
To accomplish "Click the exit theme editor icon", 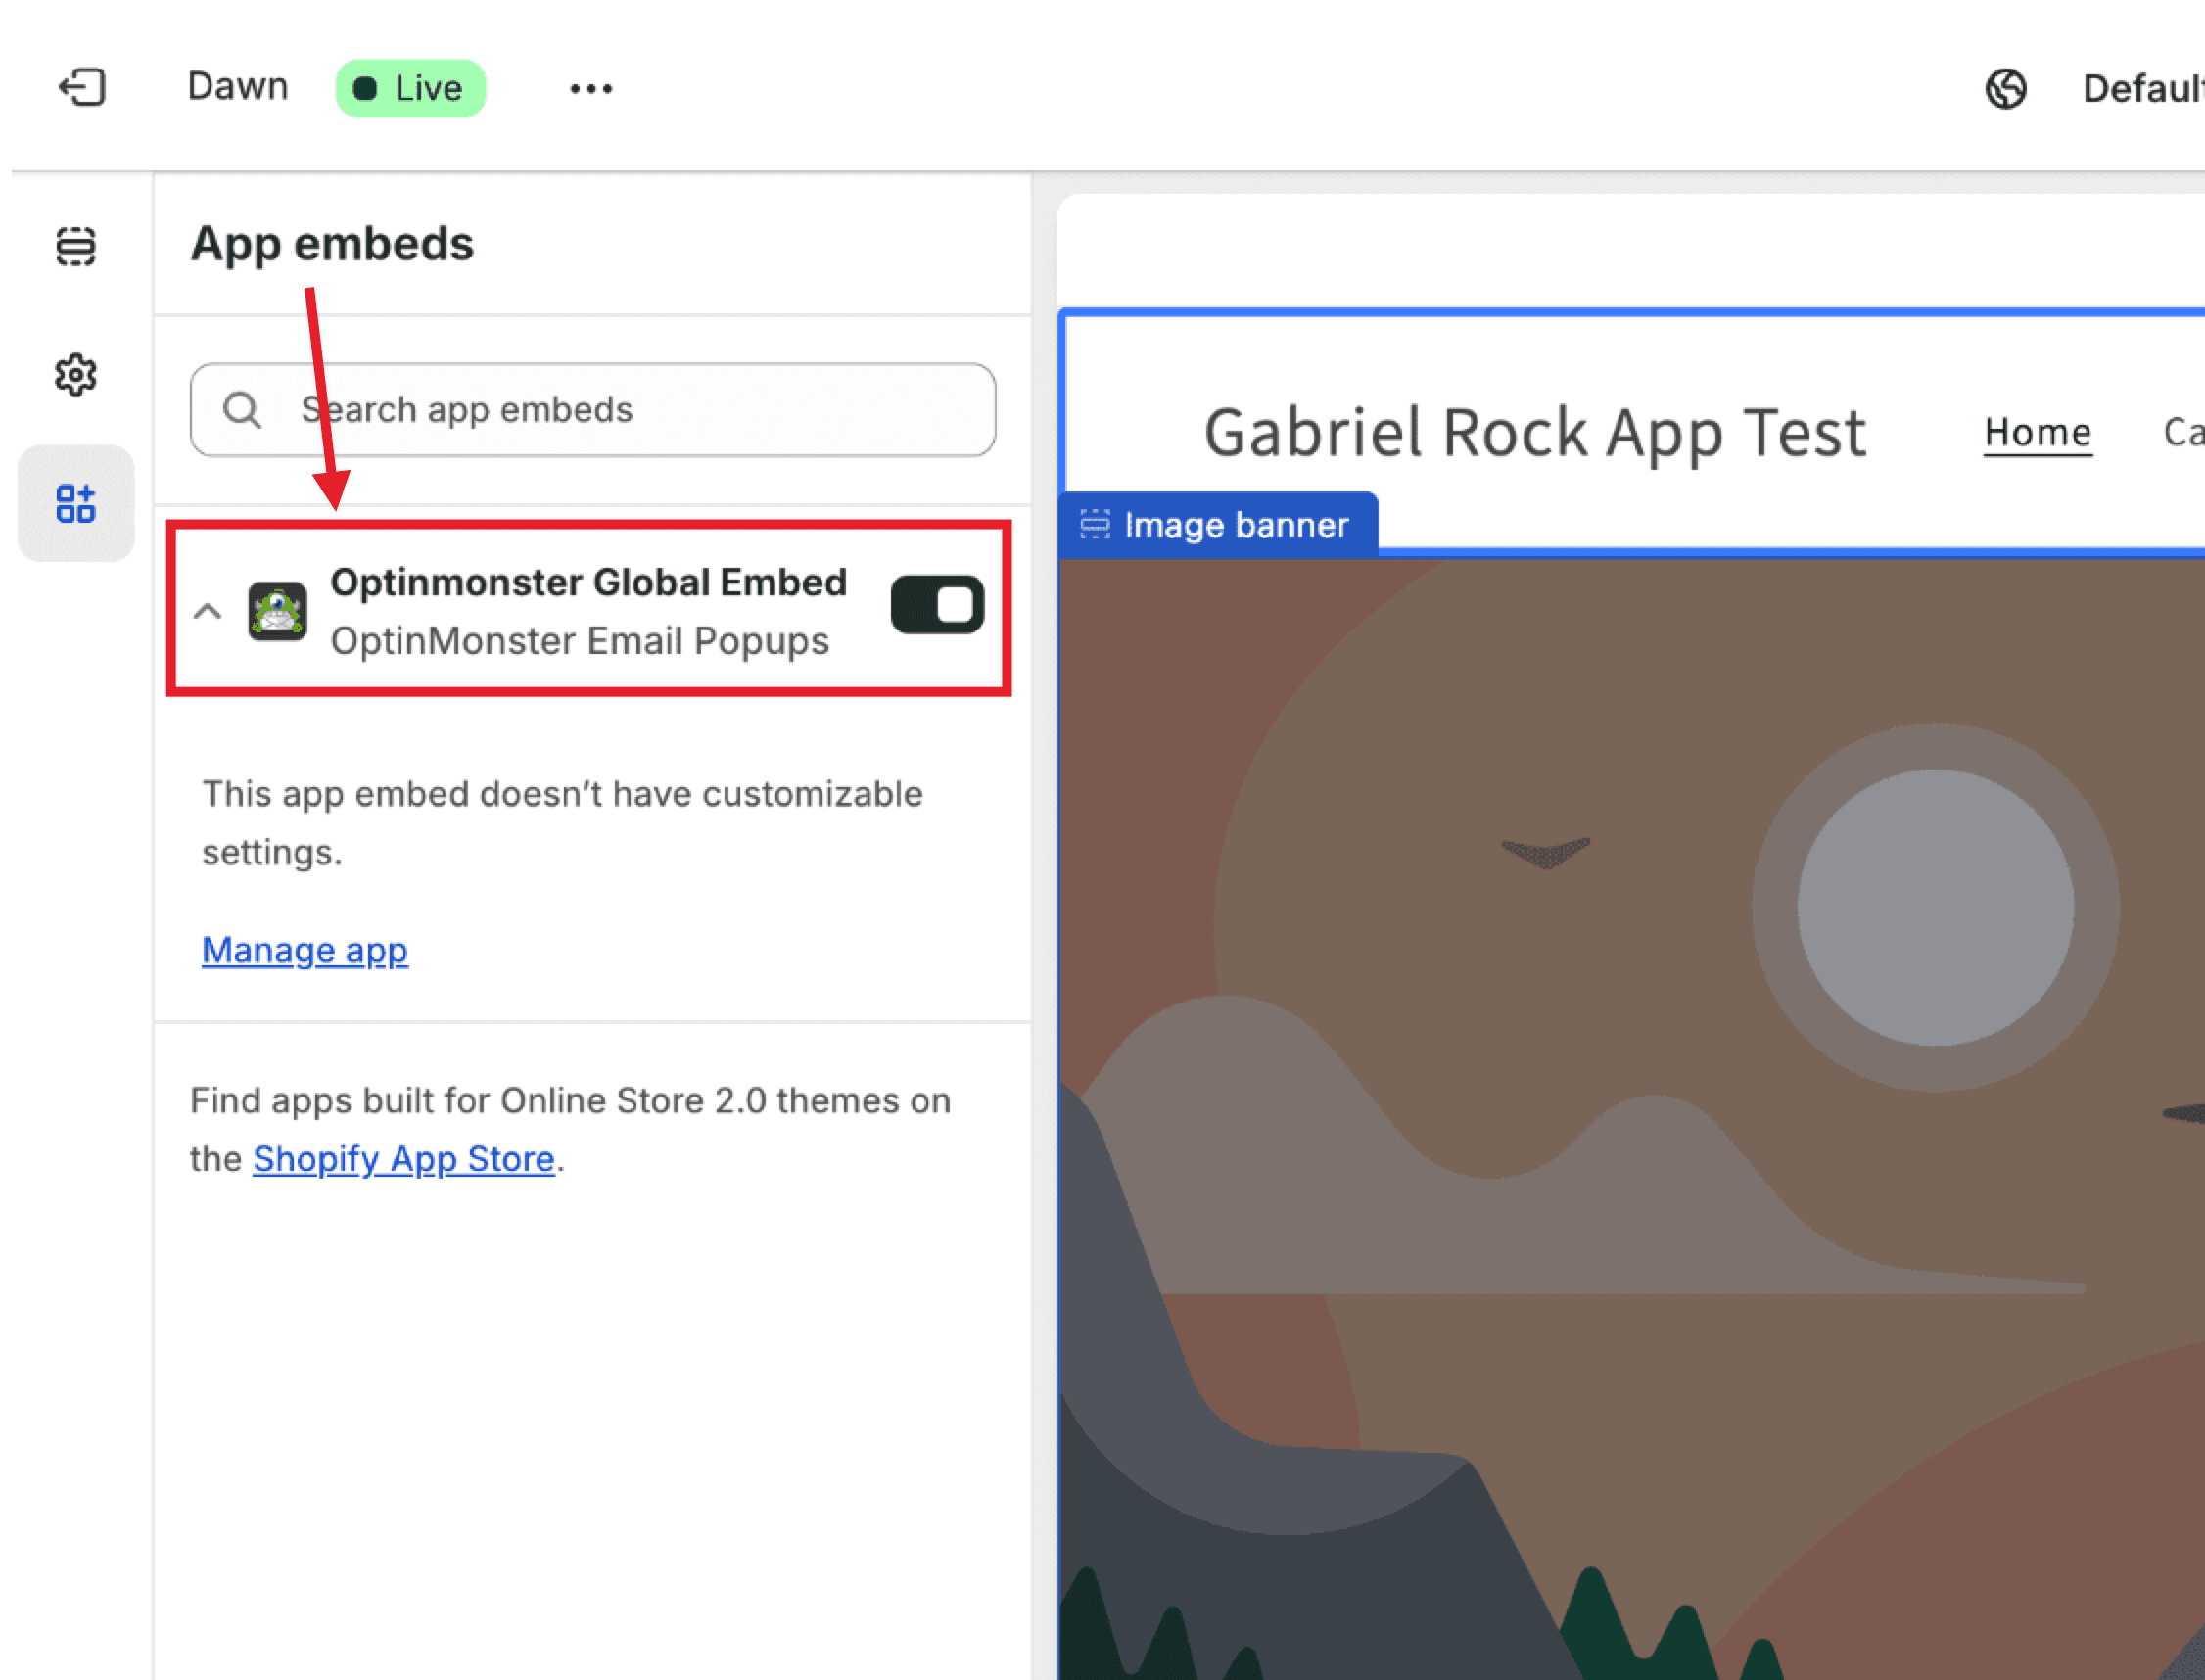I will (x=80, y=88).
